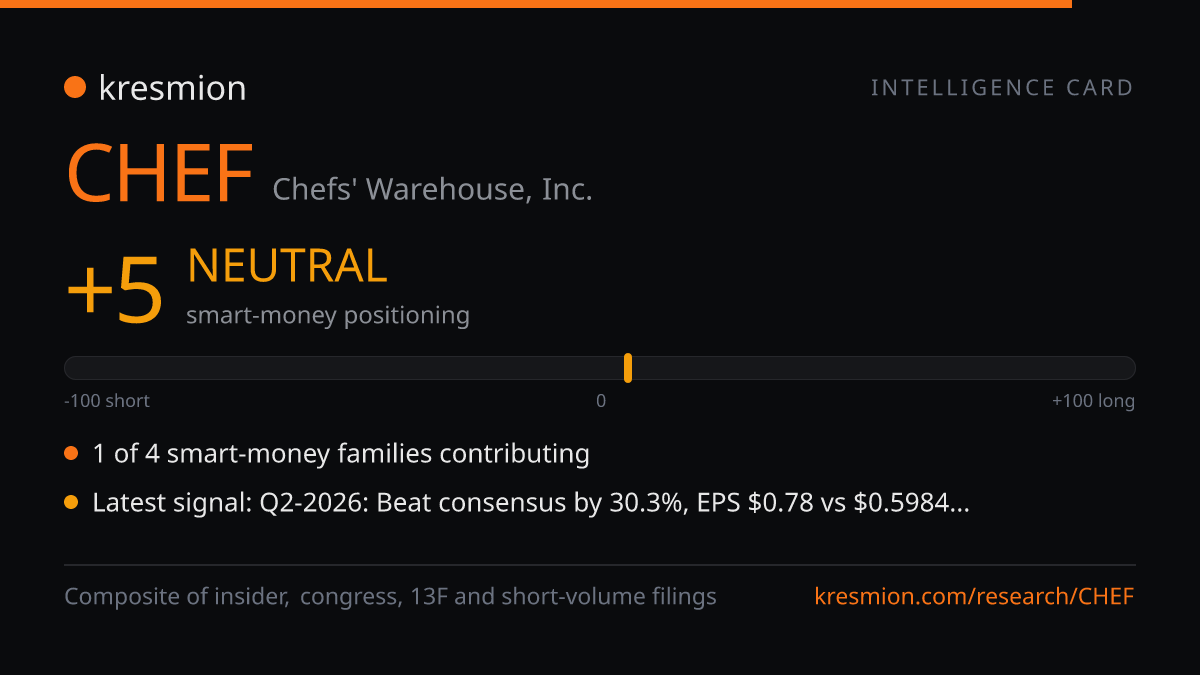Click the orange progress bar at top

[536, 4]
